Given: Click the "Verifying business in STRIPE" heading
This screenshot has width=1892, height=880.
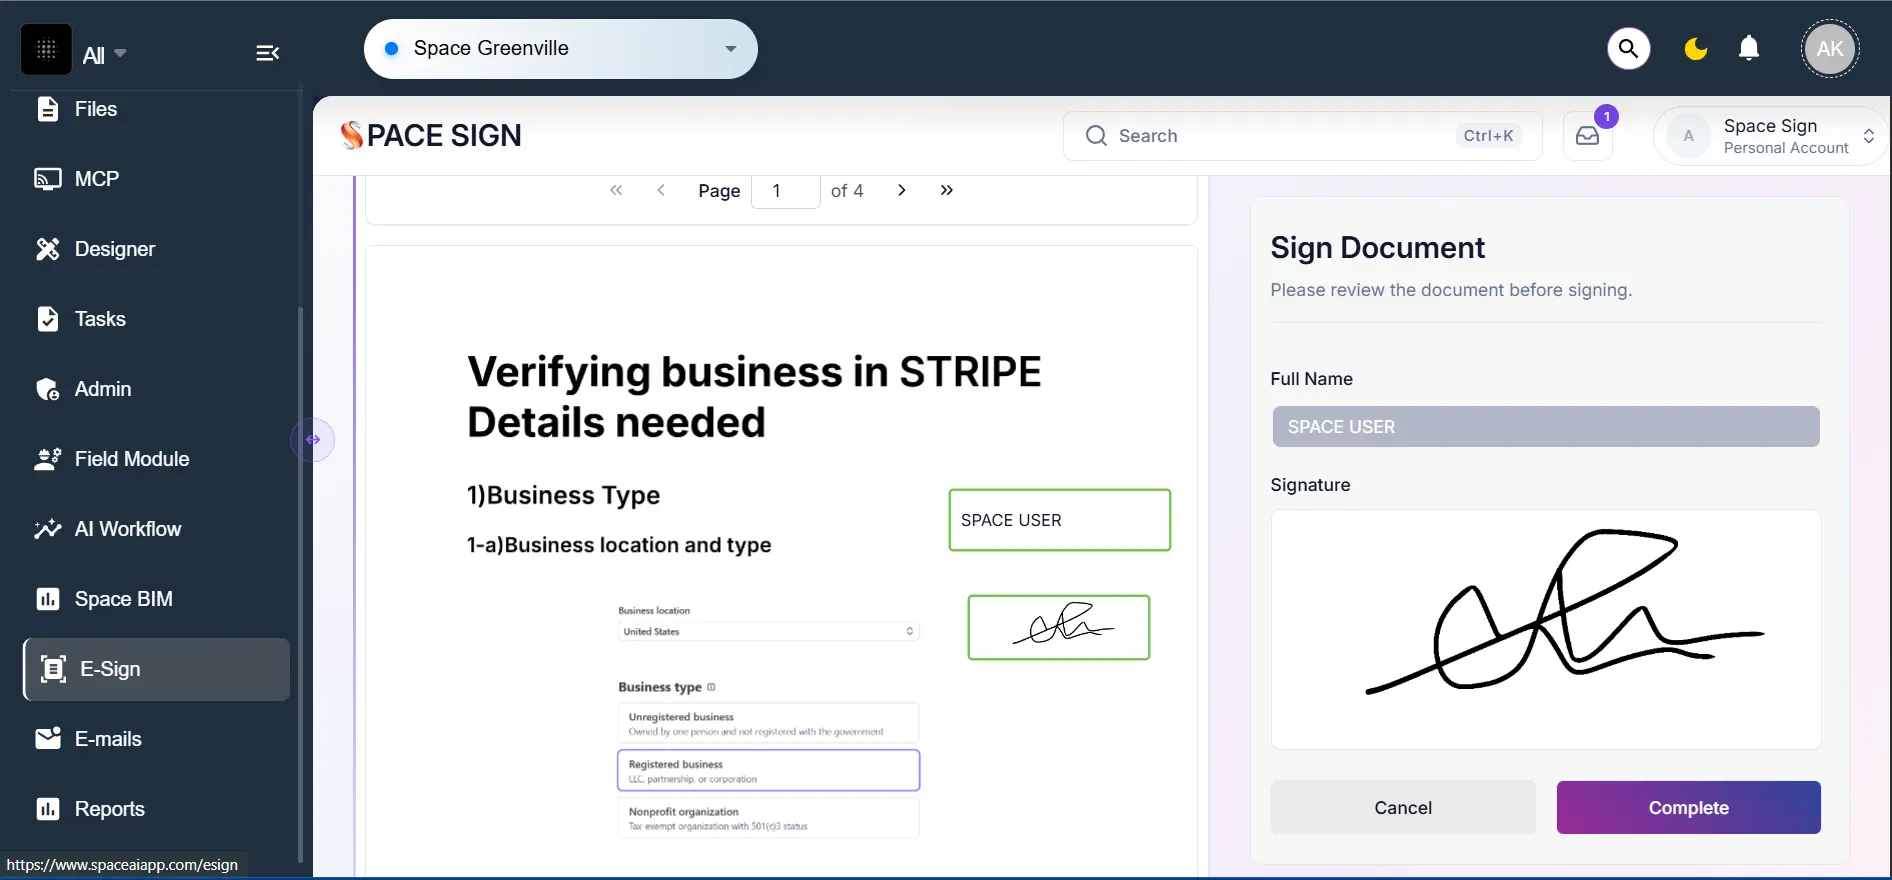Looking at the screenshot, I should click(754, 372).
